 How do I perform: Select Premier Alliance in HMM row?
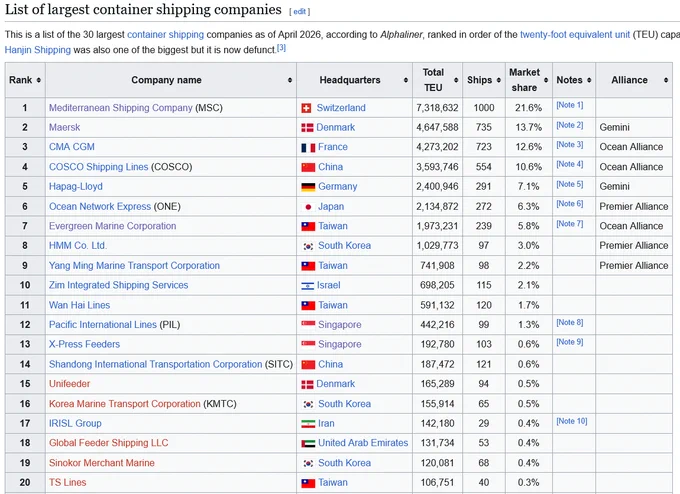click(x=634, y=245)
